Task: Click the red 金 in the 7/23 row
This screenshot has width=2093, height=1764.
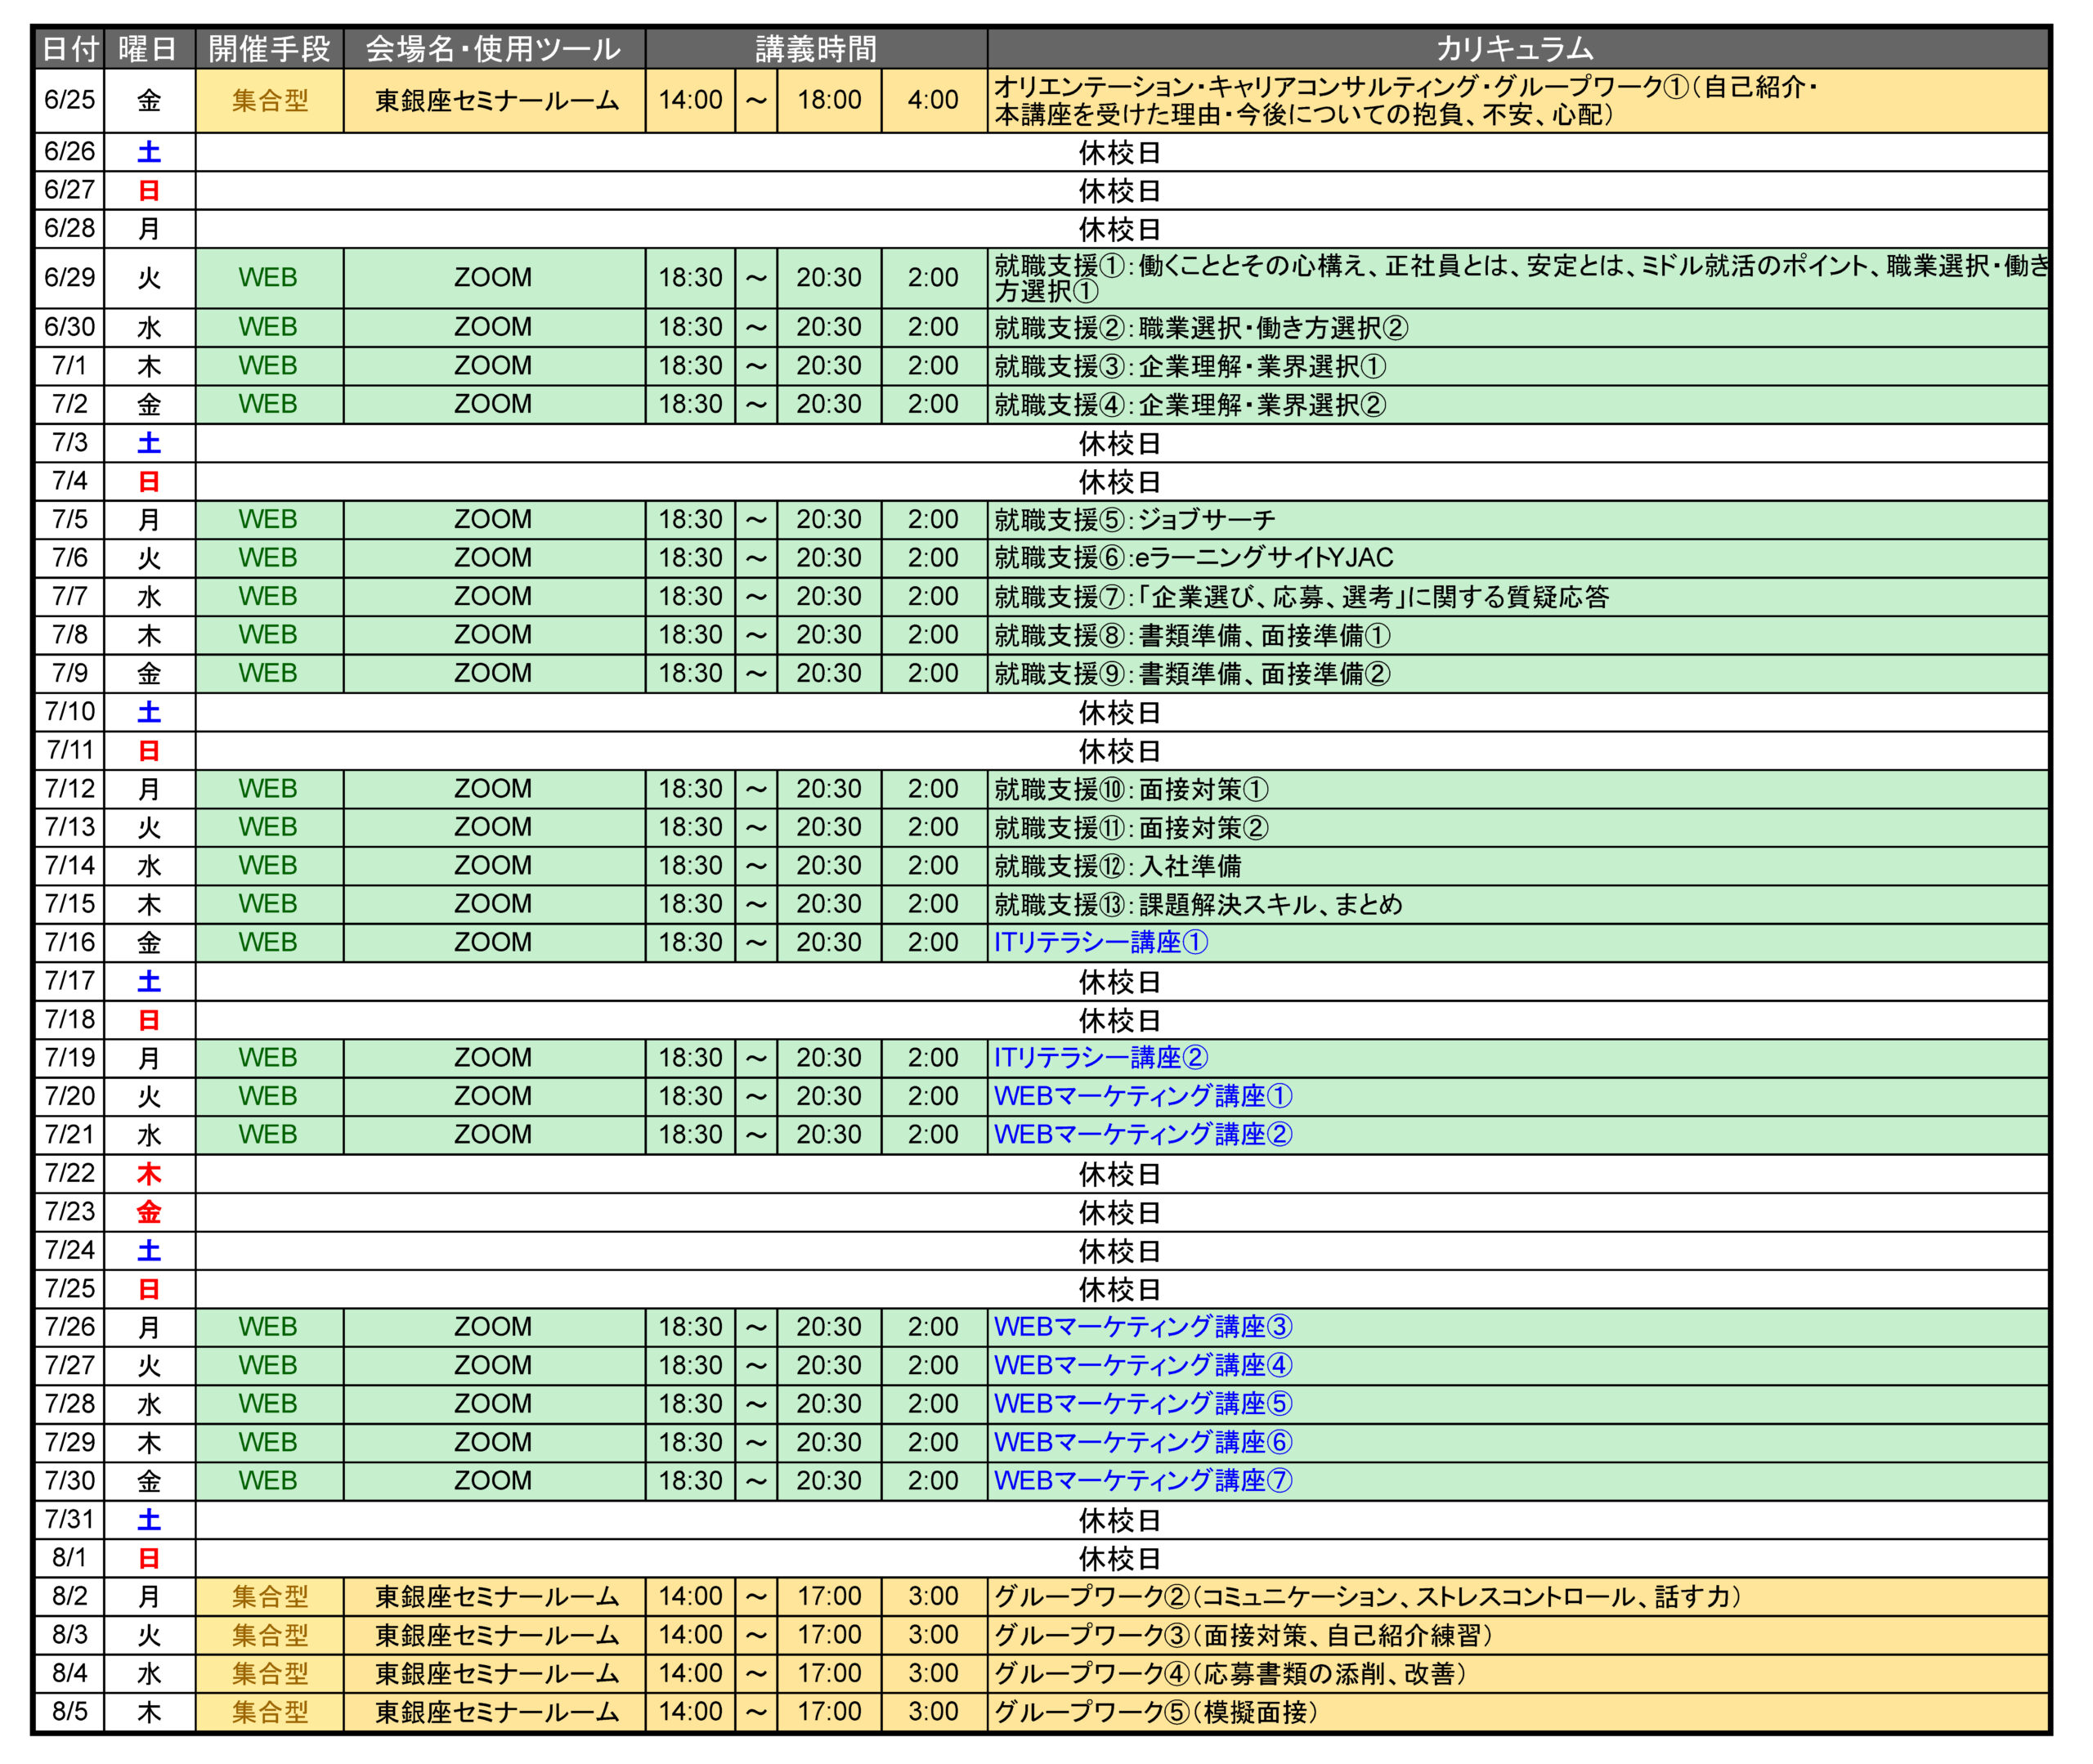Action: (x=149, y=1212)
